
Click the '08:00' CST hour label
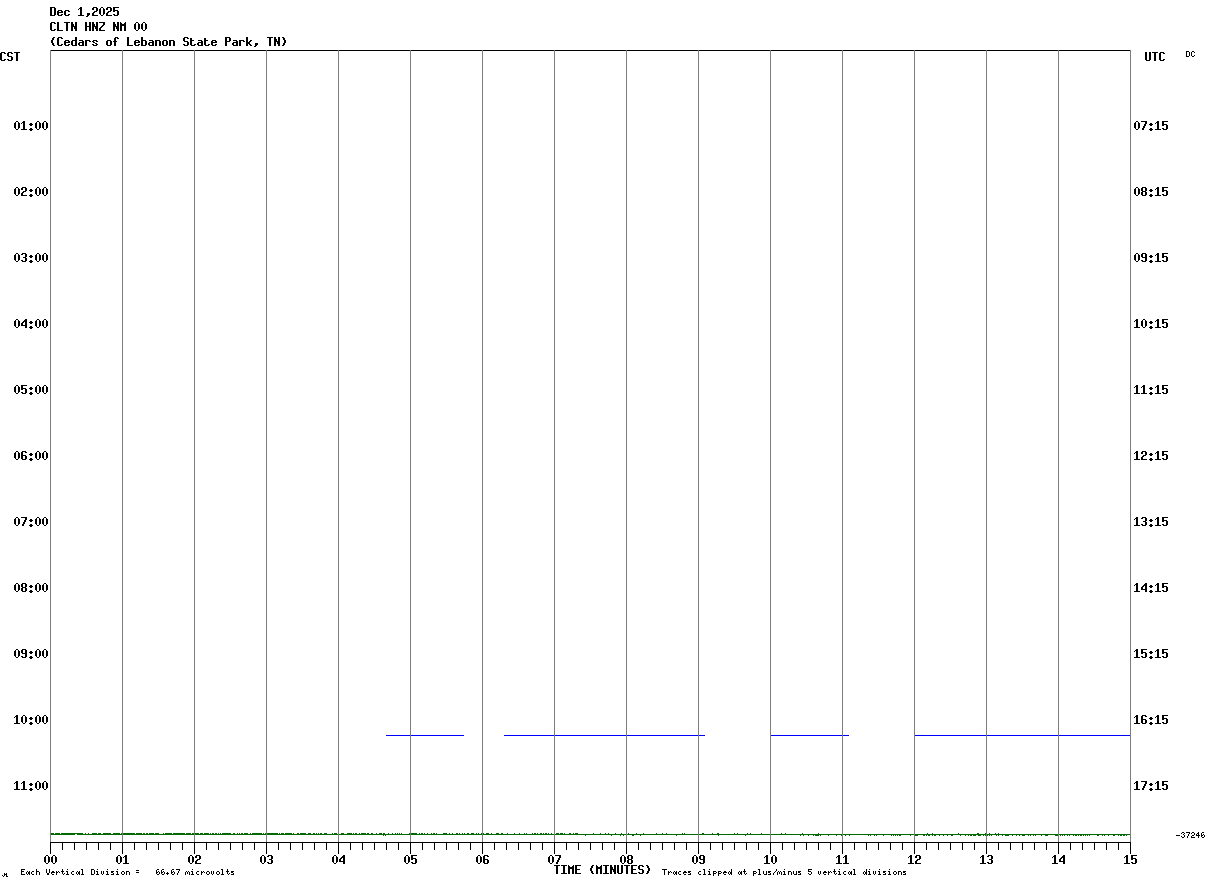31,588
